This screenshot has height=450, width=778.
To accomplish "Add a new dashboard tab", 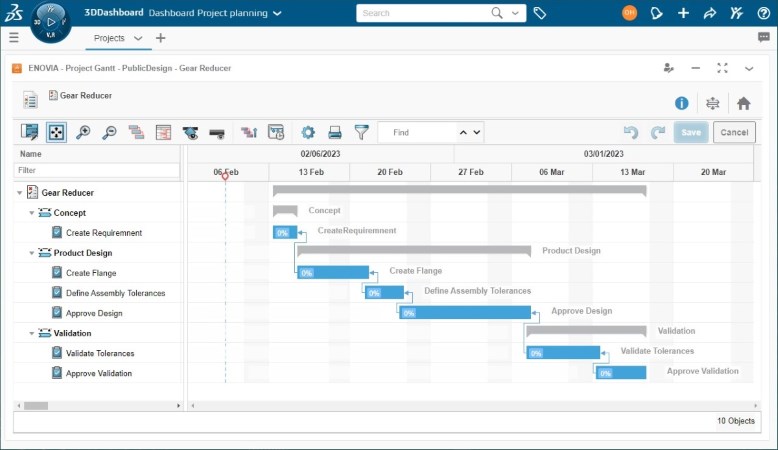I will coord(160,38).
